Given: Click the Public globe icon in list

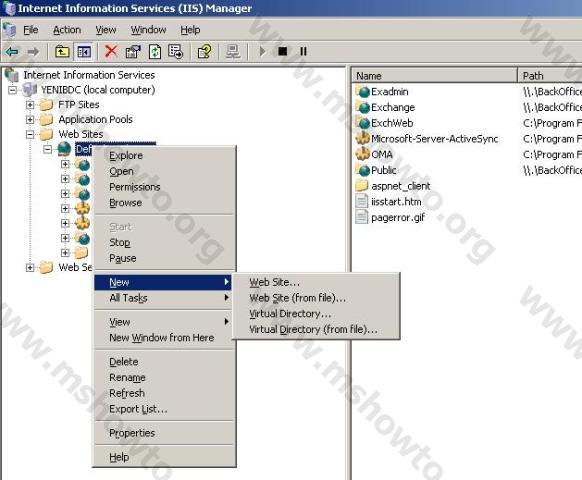Looking at the screenshot, I should tap(362, 170).
